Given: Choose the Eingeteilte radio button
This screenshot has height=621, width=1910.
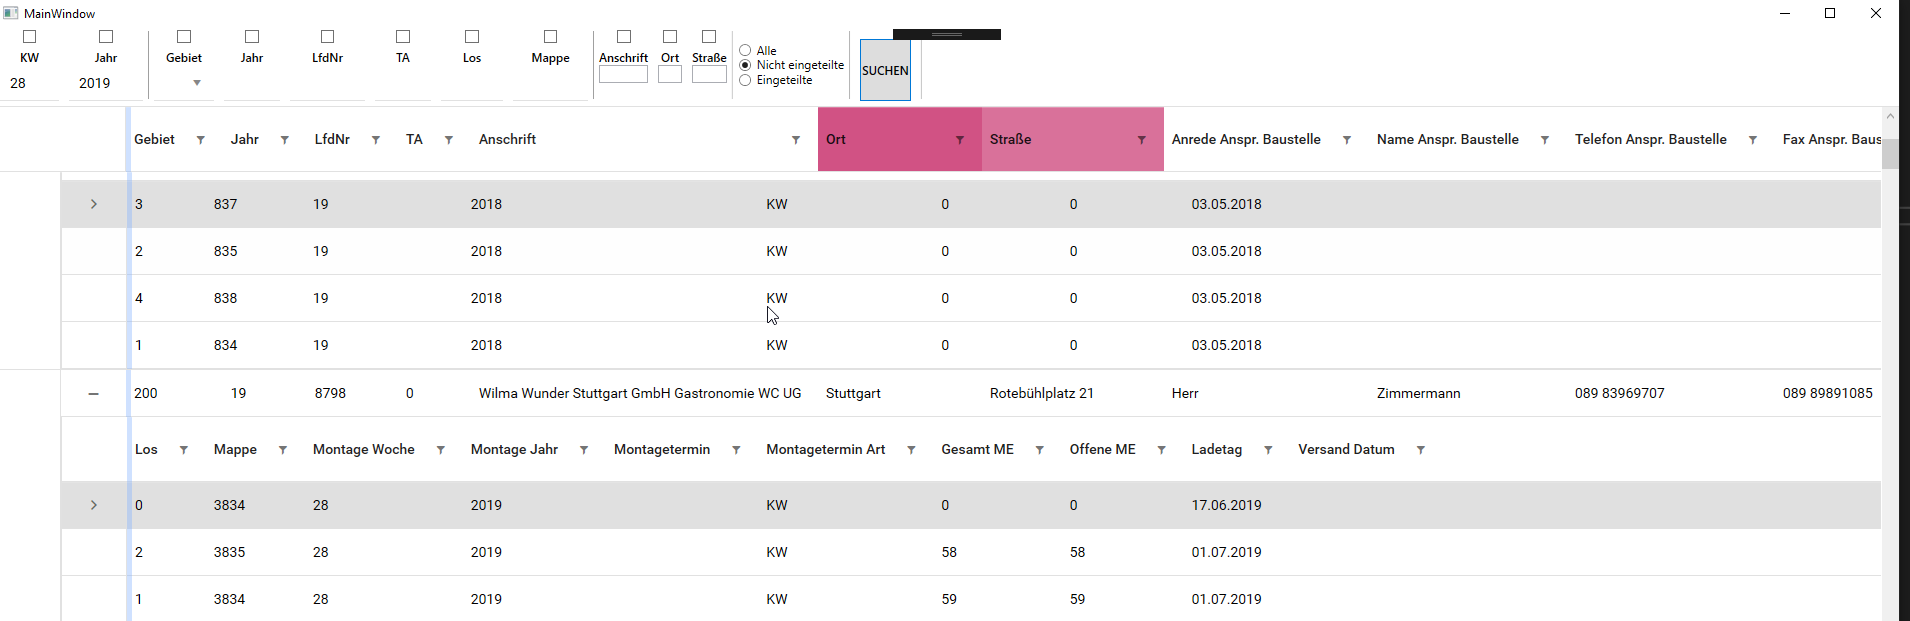Looking at the screenshot, I should [745, 80].
